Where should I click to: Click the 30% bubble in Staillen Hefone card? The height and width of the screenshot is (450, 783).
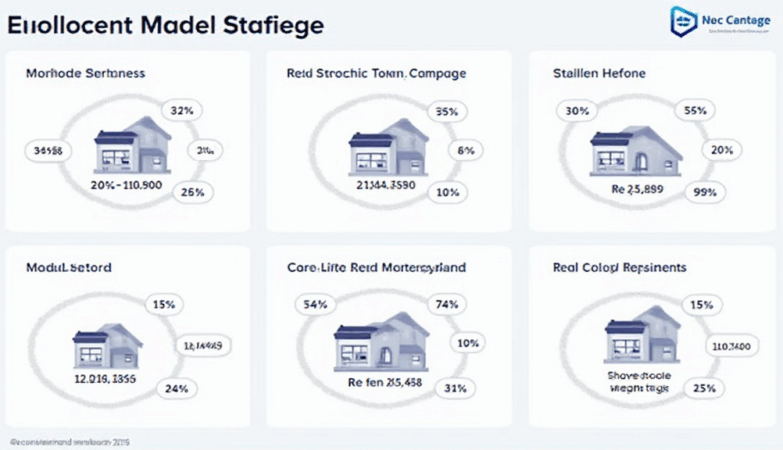pyautogui.click(x=577, y=111)
